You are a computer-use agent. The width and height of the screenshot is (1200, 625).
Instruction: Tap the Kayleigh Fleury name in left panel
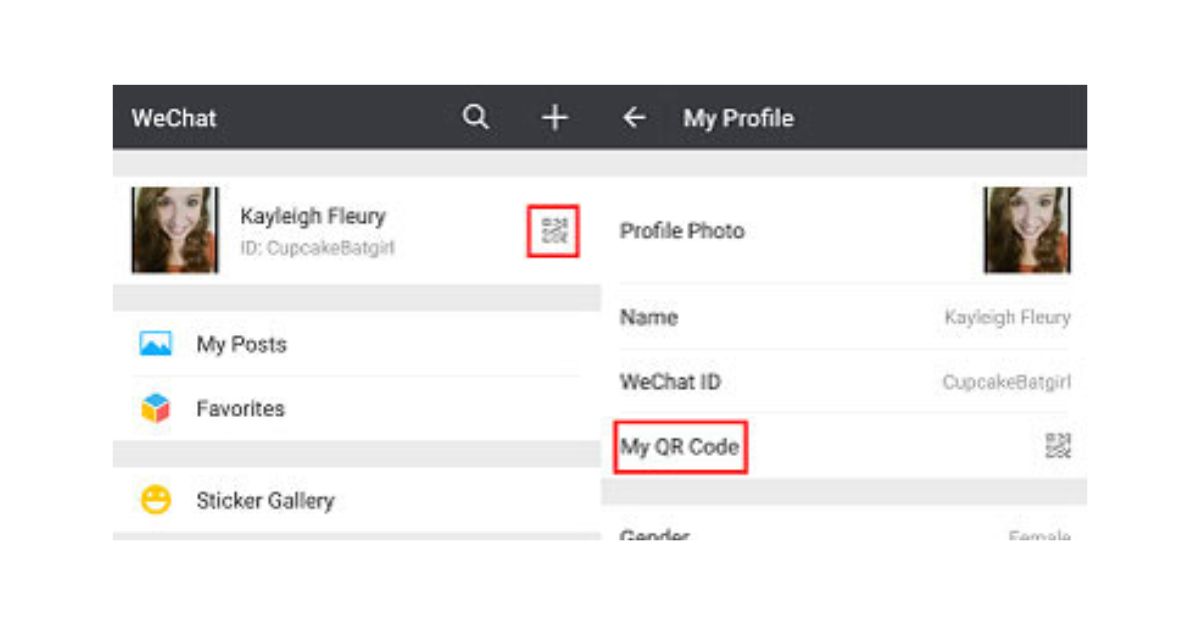point(312,216)
